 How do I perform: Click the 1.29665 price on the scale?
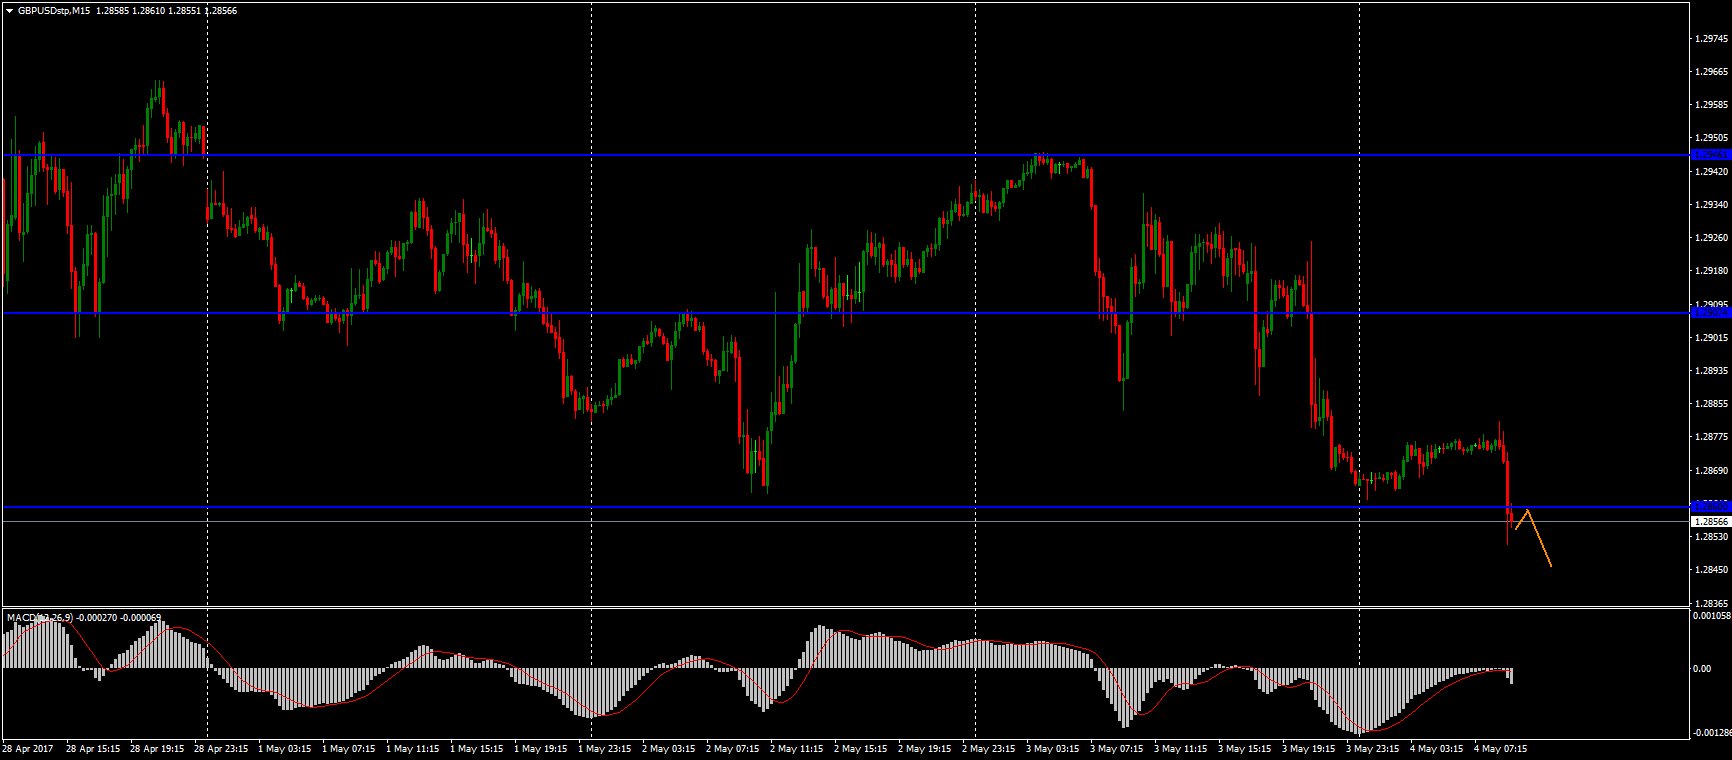[x=1710, y=72]
